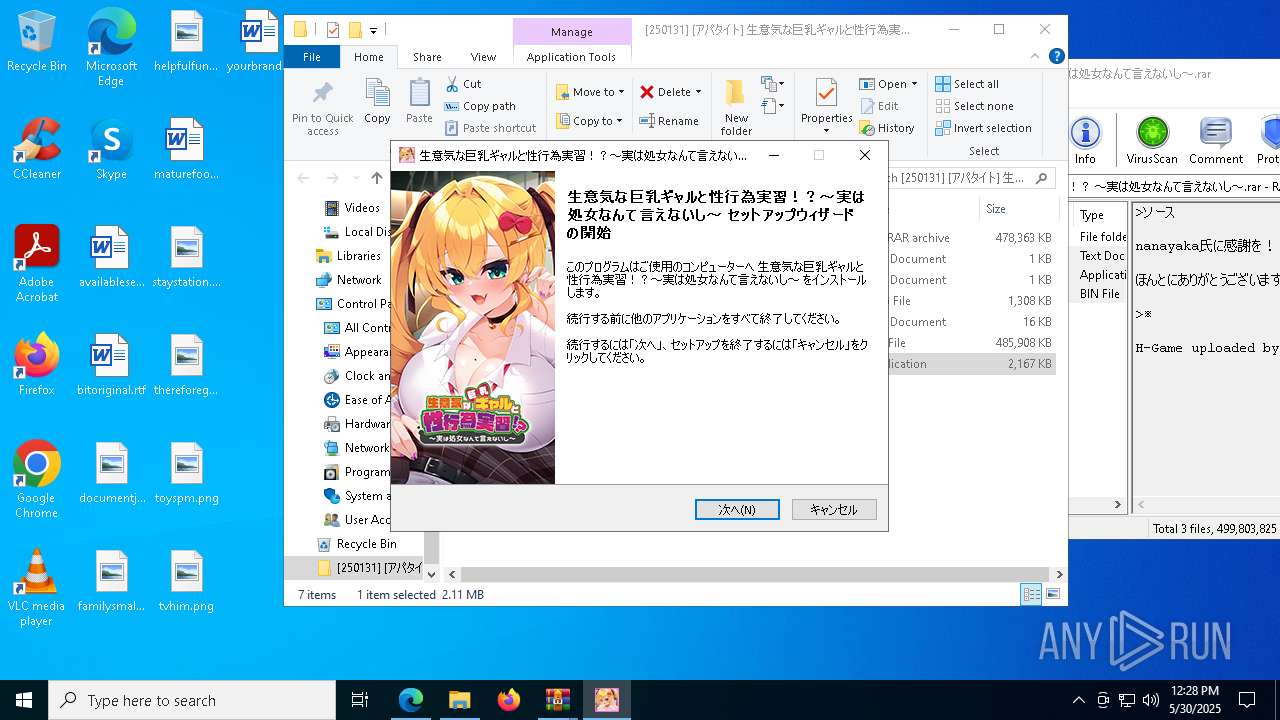Click the Copy icon in Explorer ribbon
The width and height of the screenshot is (1280, 720).
pos(377,101)
